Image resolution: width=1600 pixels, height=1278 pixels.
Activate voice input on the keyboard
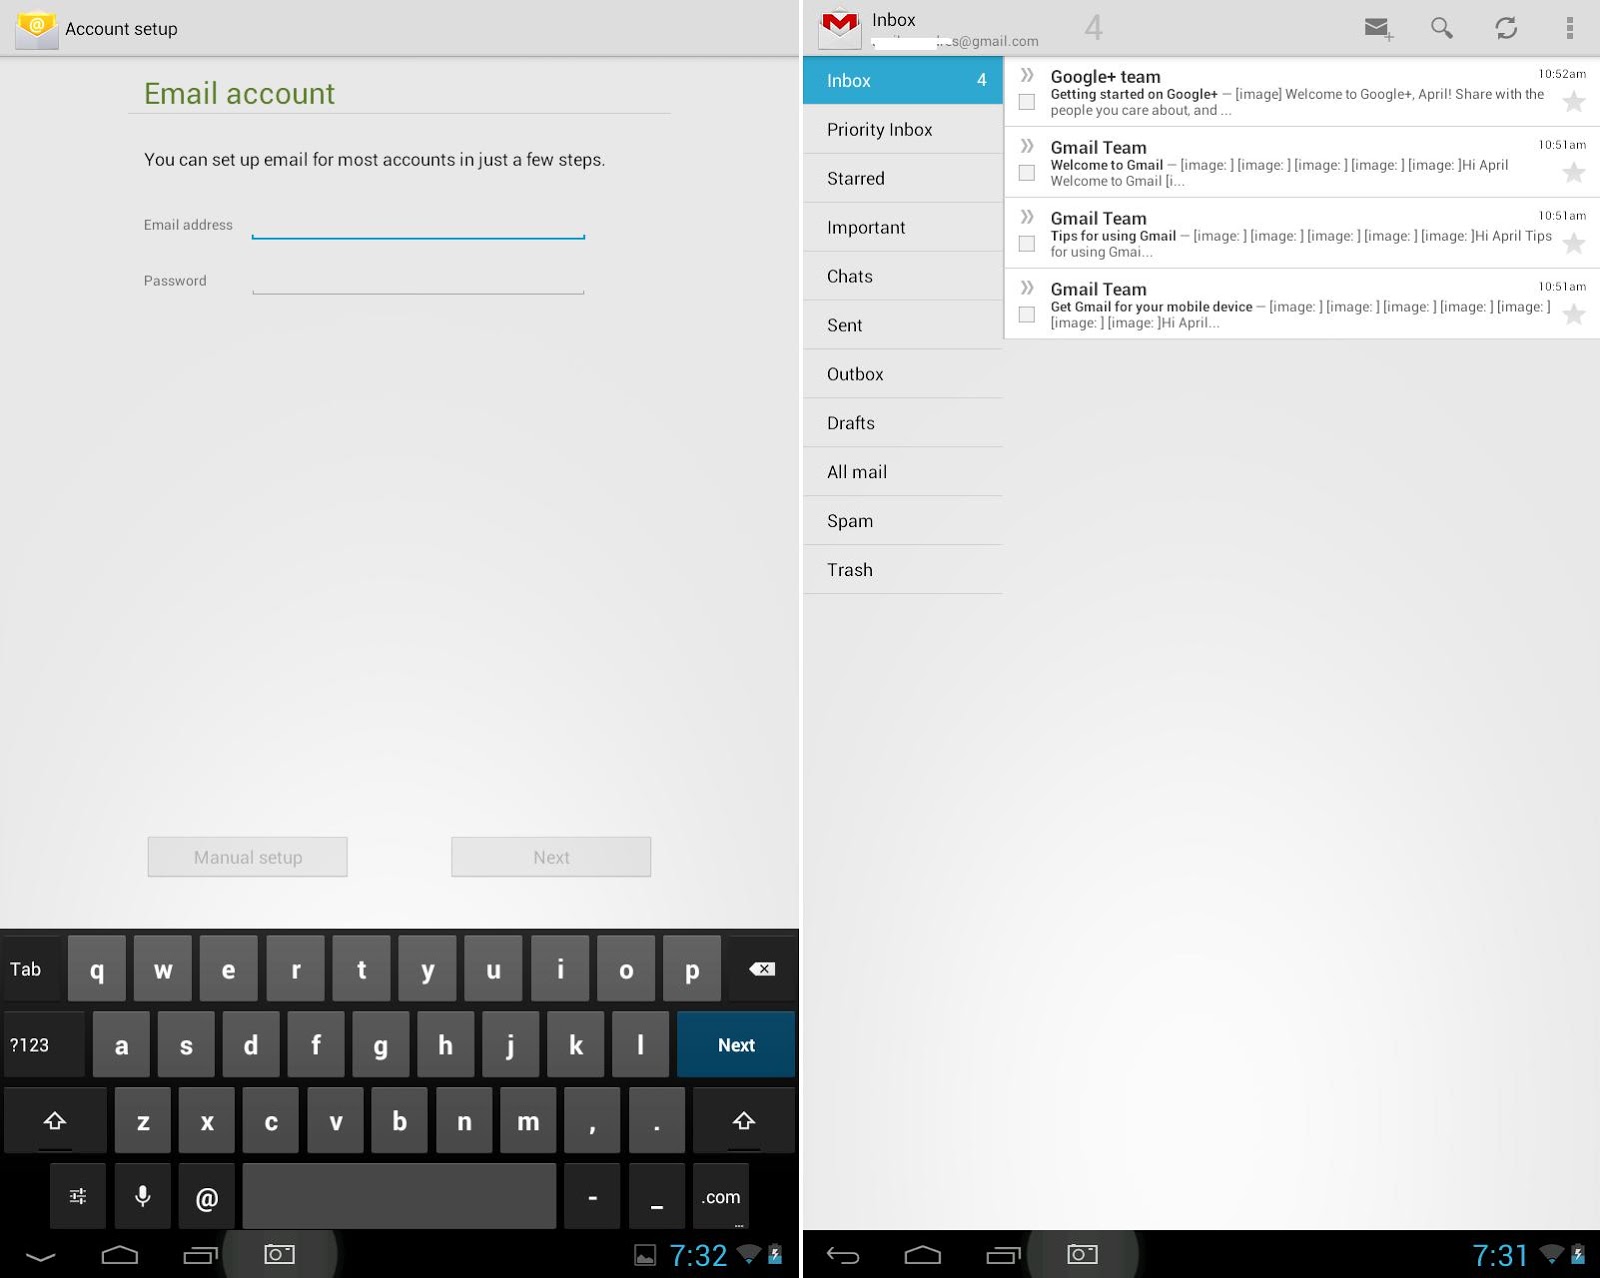click(x=142, y=1196)
